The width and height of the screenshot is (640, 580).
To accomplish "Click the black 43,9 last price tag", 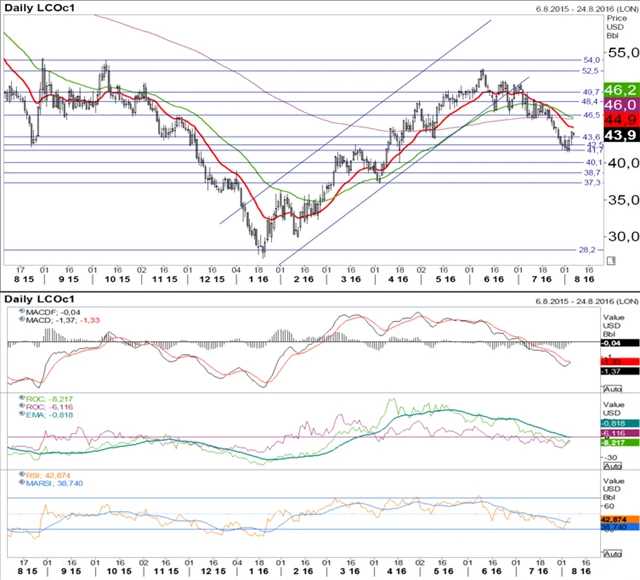I will [621, 136].
